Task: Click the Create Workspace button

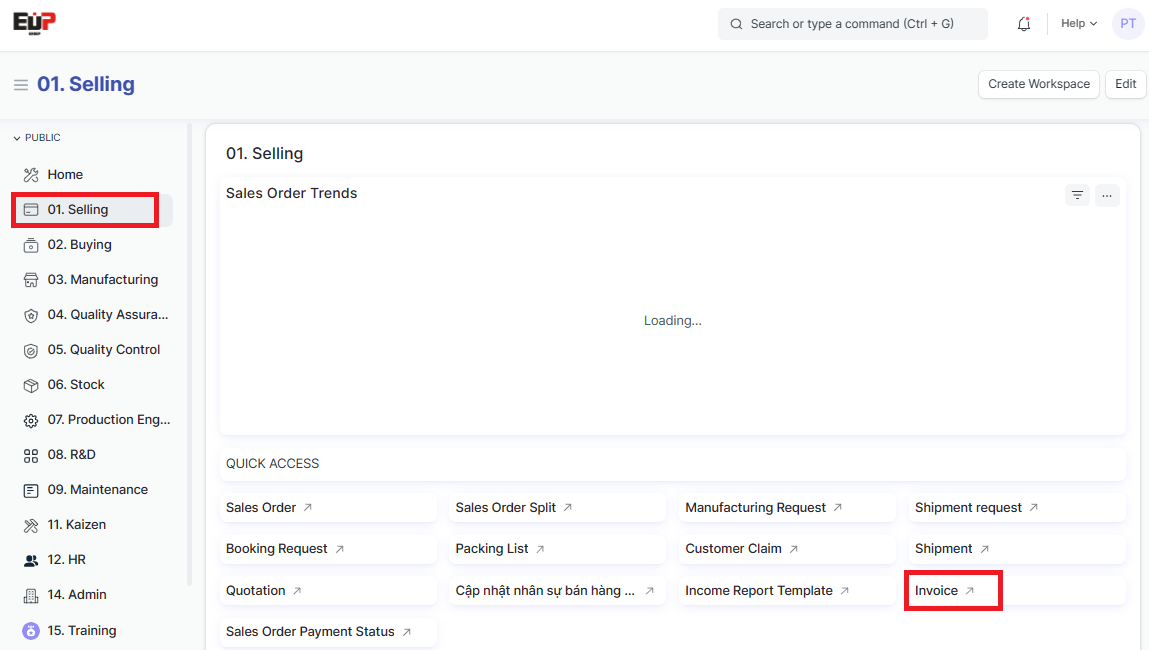Action: (1038, 84)
